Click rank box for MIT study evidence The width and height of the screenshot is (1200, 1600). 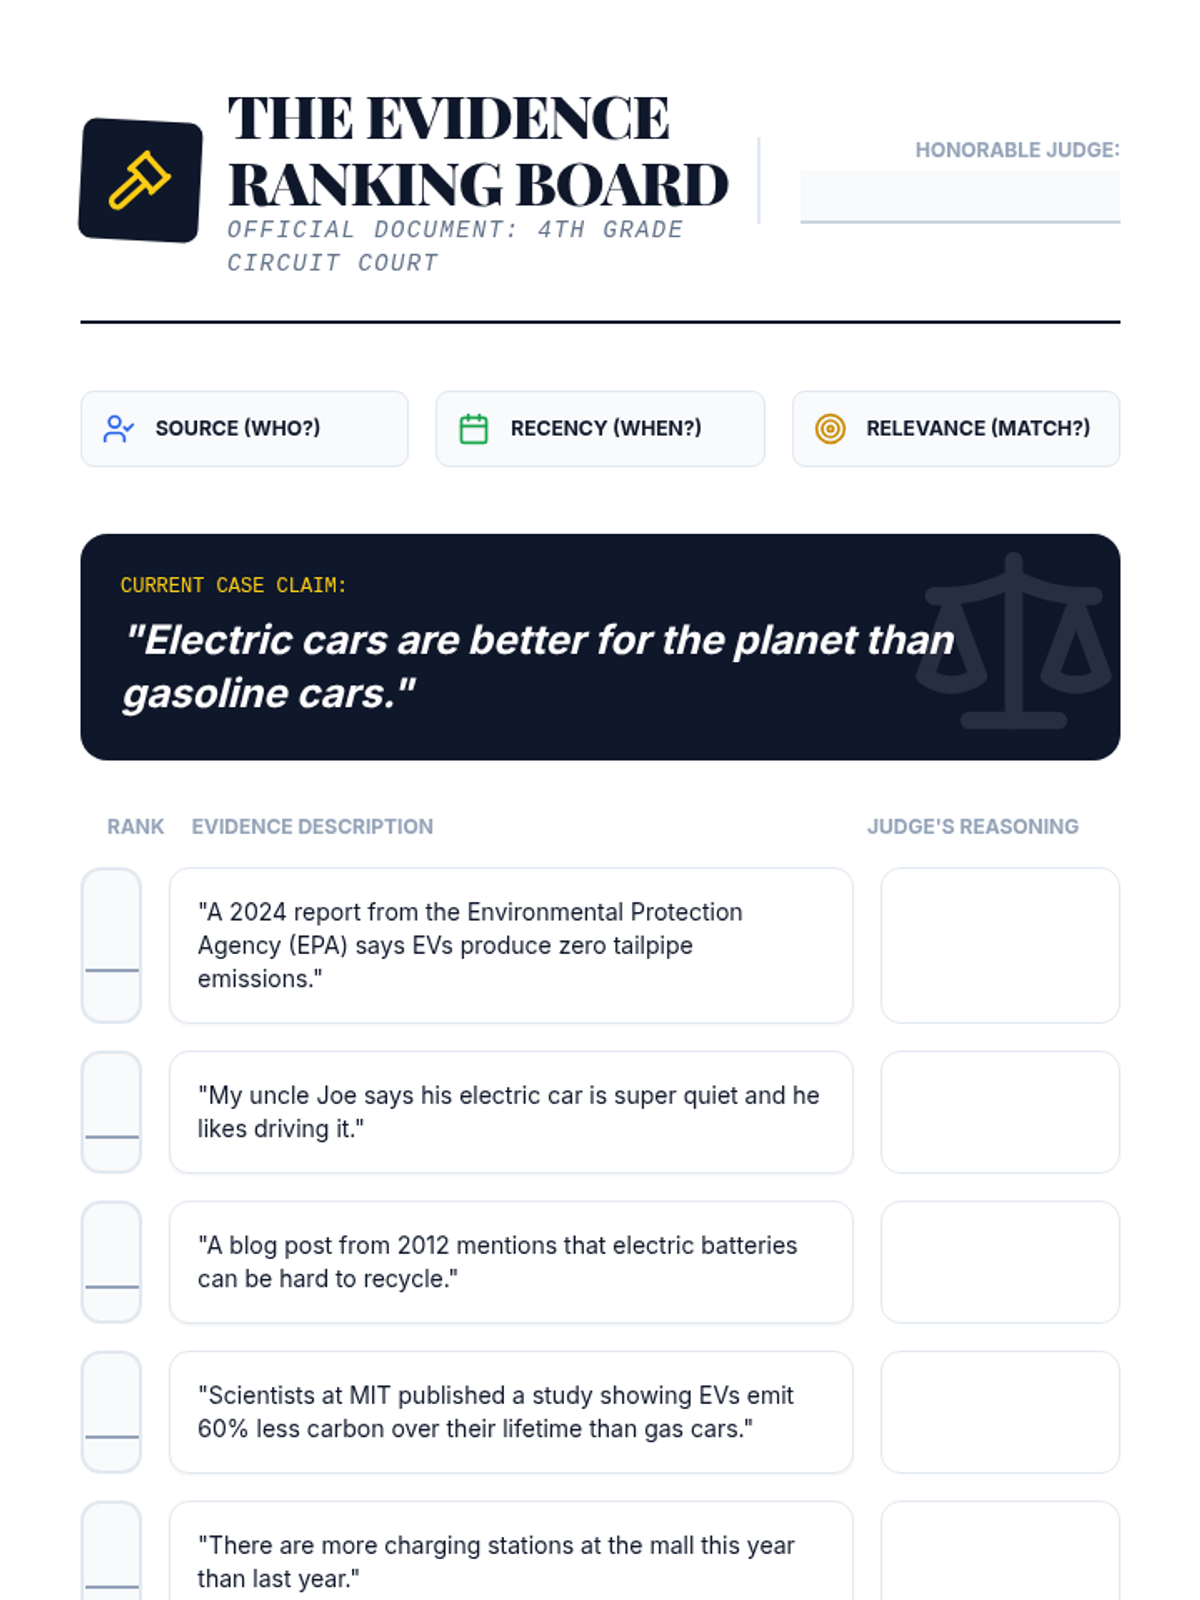pos(111,1411)
